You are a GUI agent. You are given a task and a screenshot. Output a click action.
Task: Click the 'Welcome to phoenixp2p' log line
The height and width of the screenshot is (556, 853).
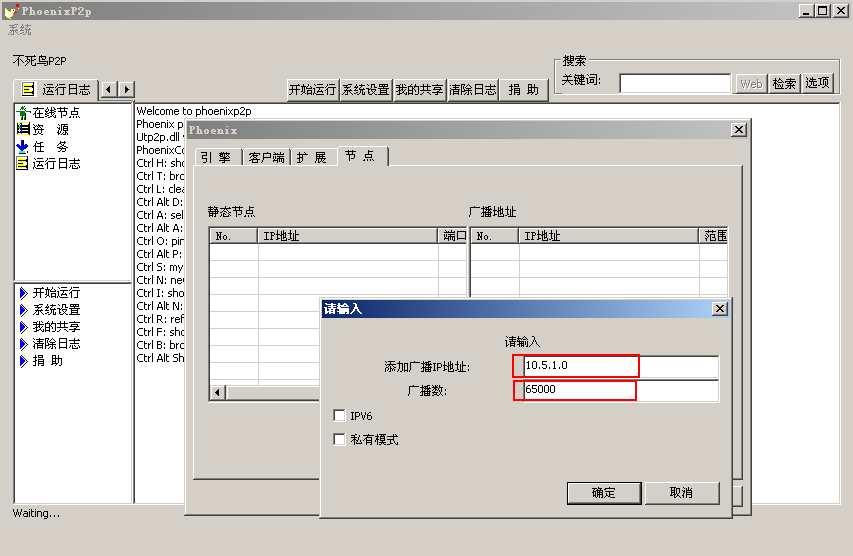point(194,111)
